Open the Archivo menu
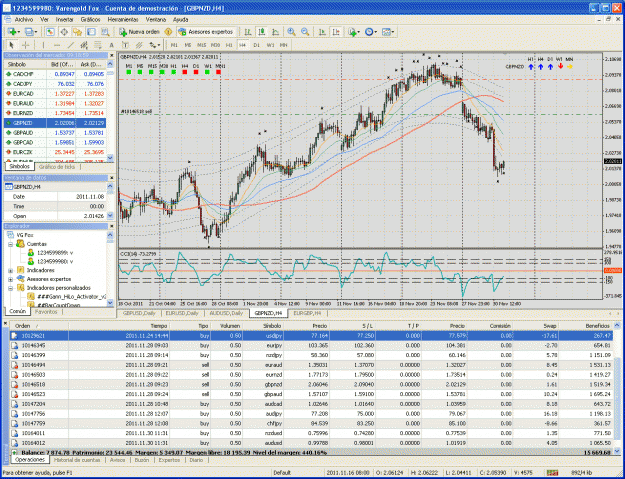625x479 pixels. [x=24, y=20]
